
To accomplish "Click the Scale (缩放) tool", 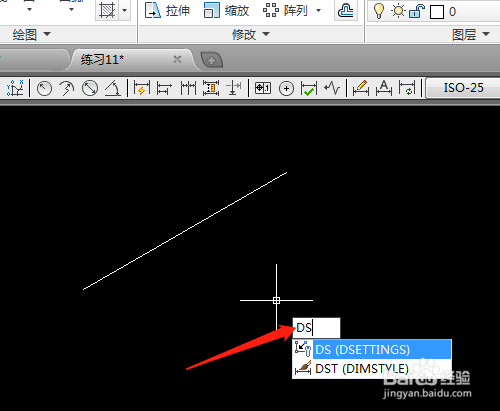I will click(226, 11).
